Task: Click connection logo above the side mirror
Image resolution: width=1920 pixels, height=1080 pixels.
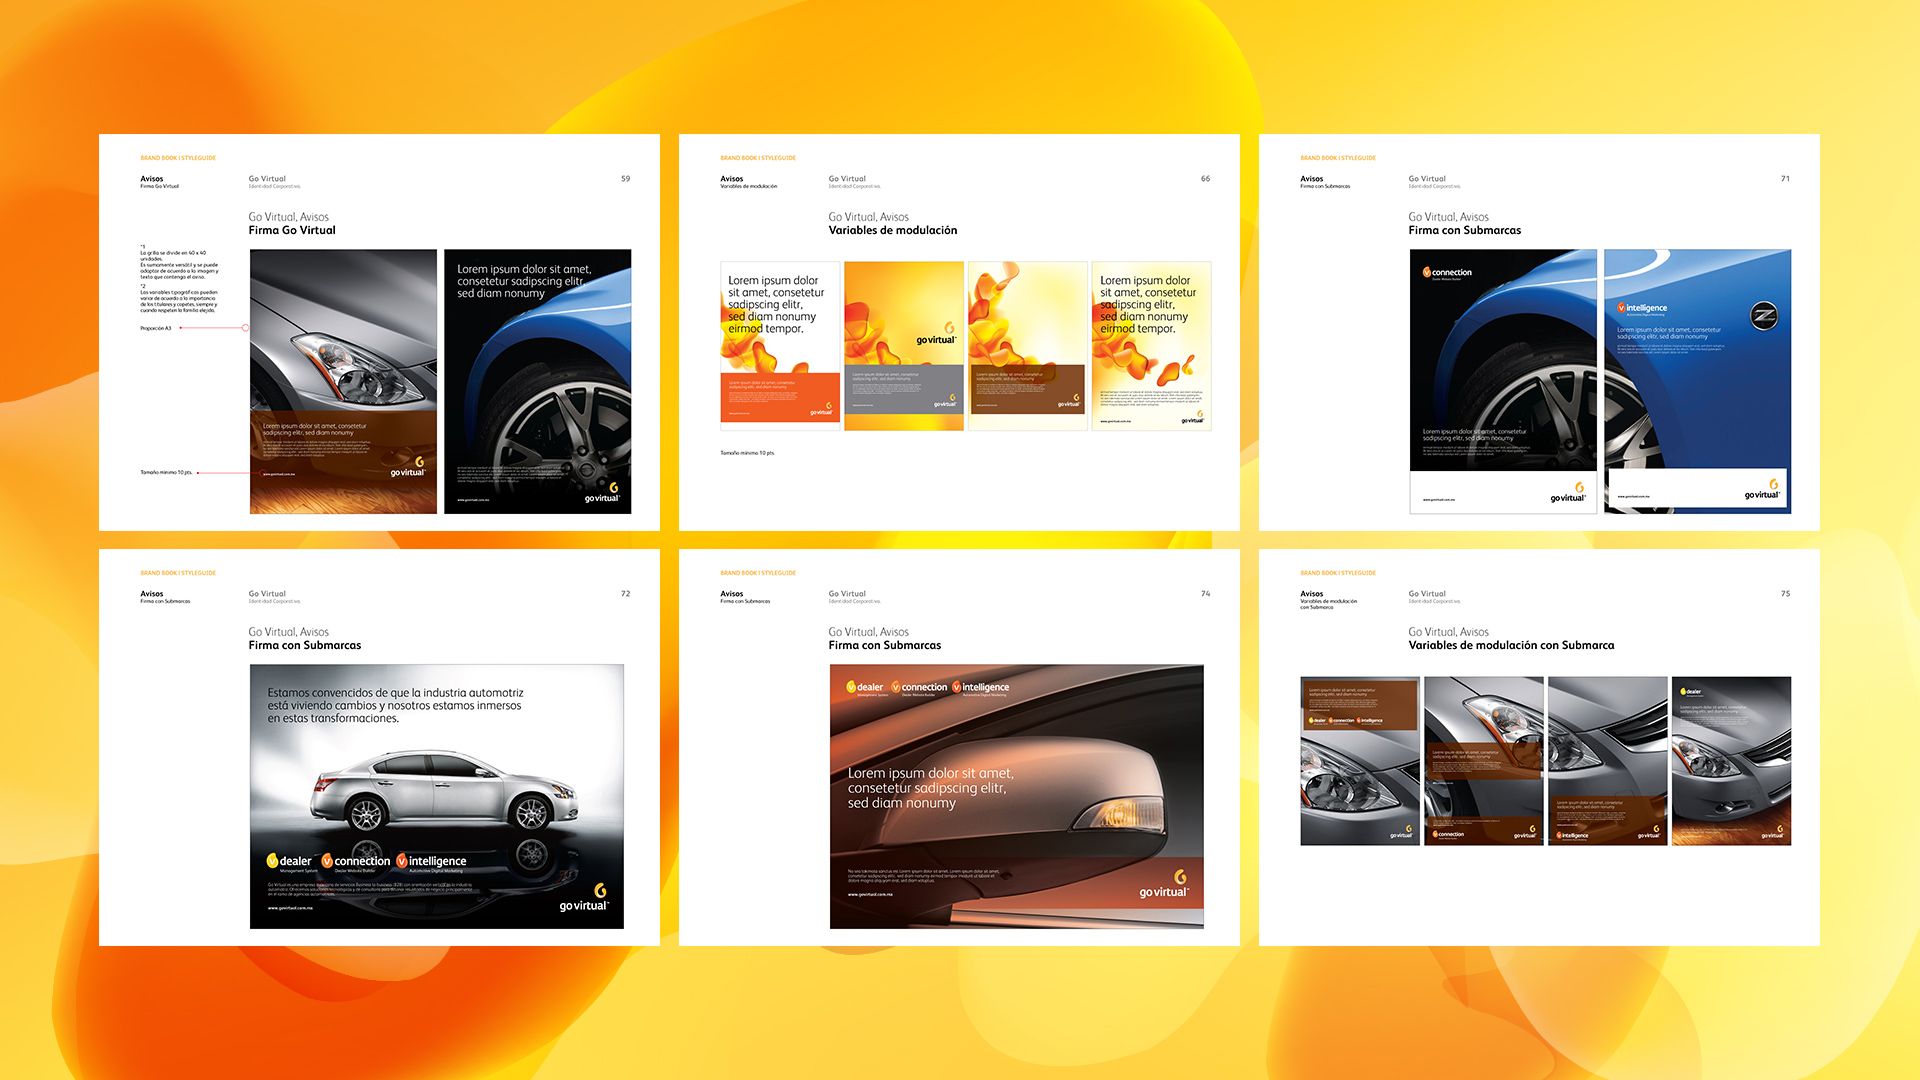Action: [918, 687]
